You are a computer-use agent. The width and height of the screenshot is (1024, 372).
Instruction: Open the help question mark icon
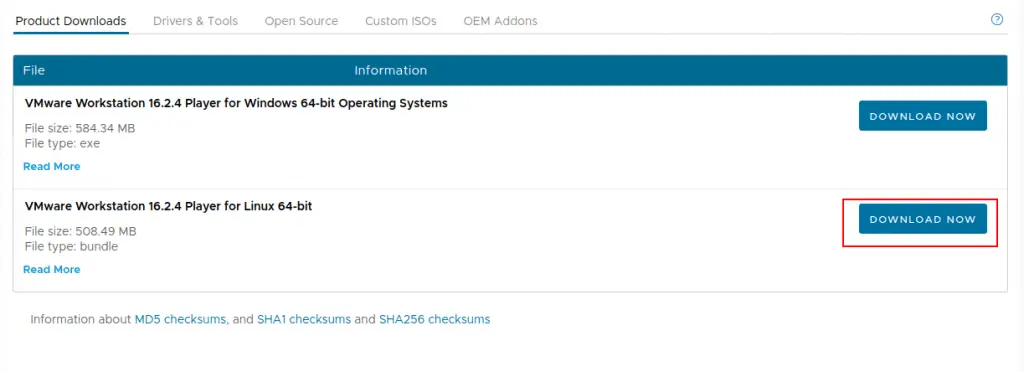[997, 20]
